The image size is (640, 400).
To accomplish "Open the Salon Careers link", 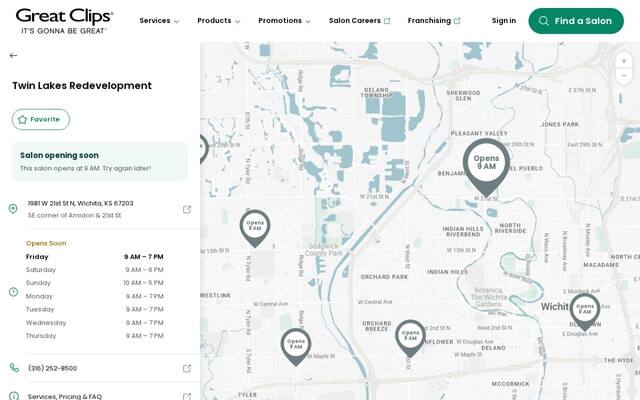I will (x=359, y=20).
